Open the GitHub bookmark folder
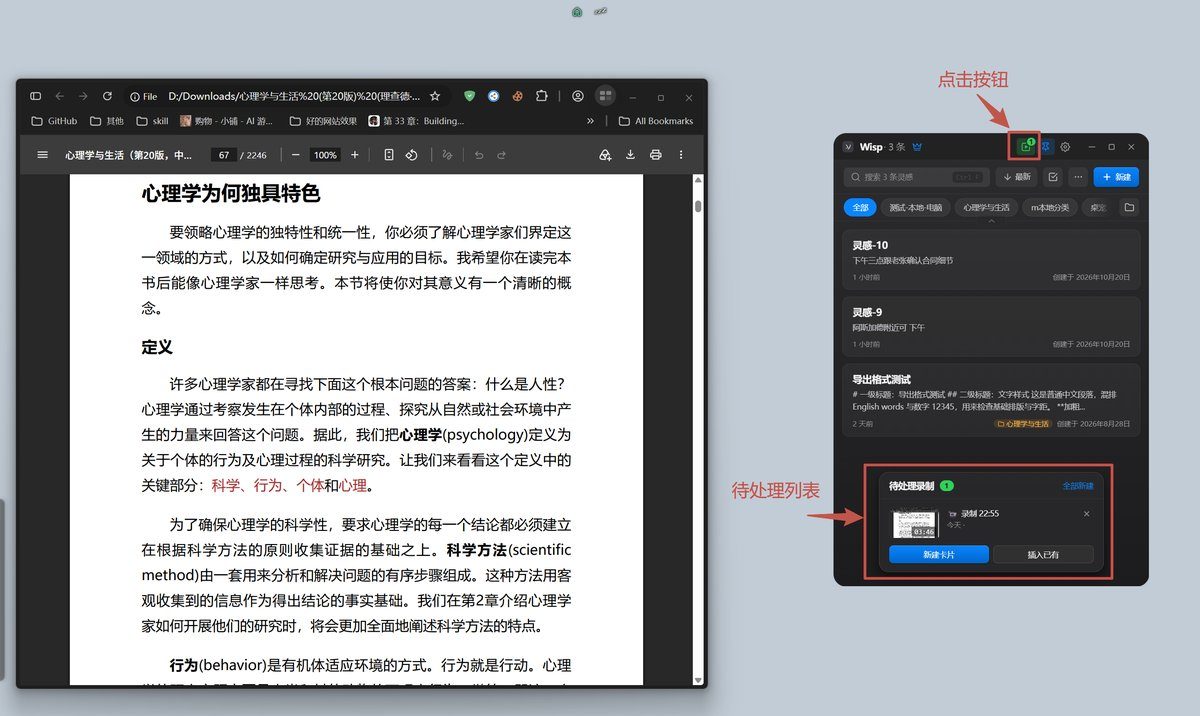 [x=54, y=121]
